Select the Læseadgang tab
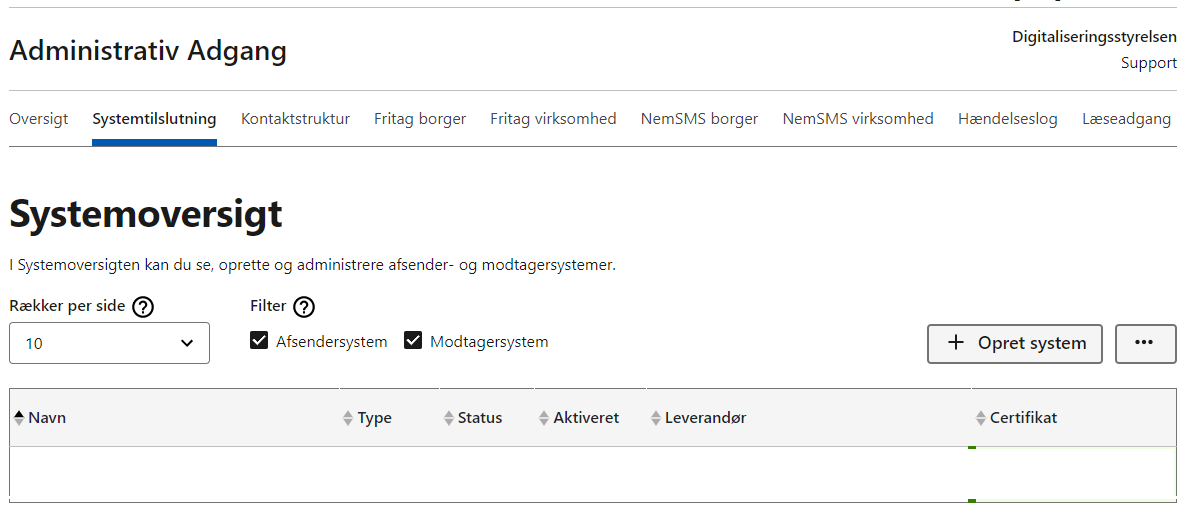1185x509 pixels. pos(1126,119)
